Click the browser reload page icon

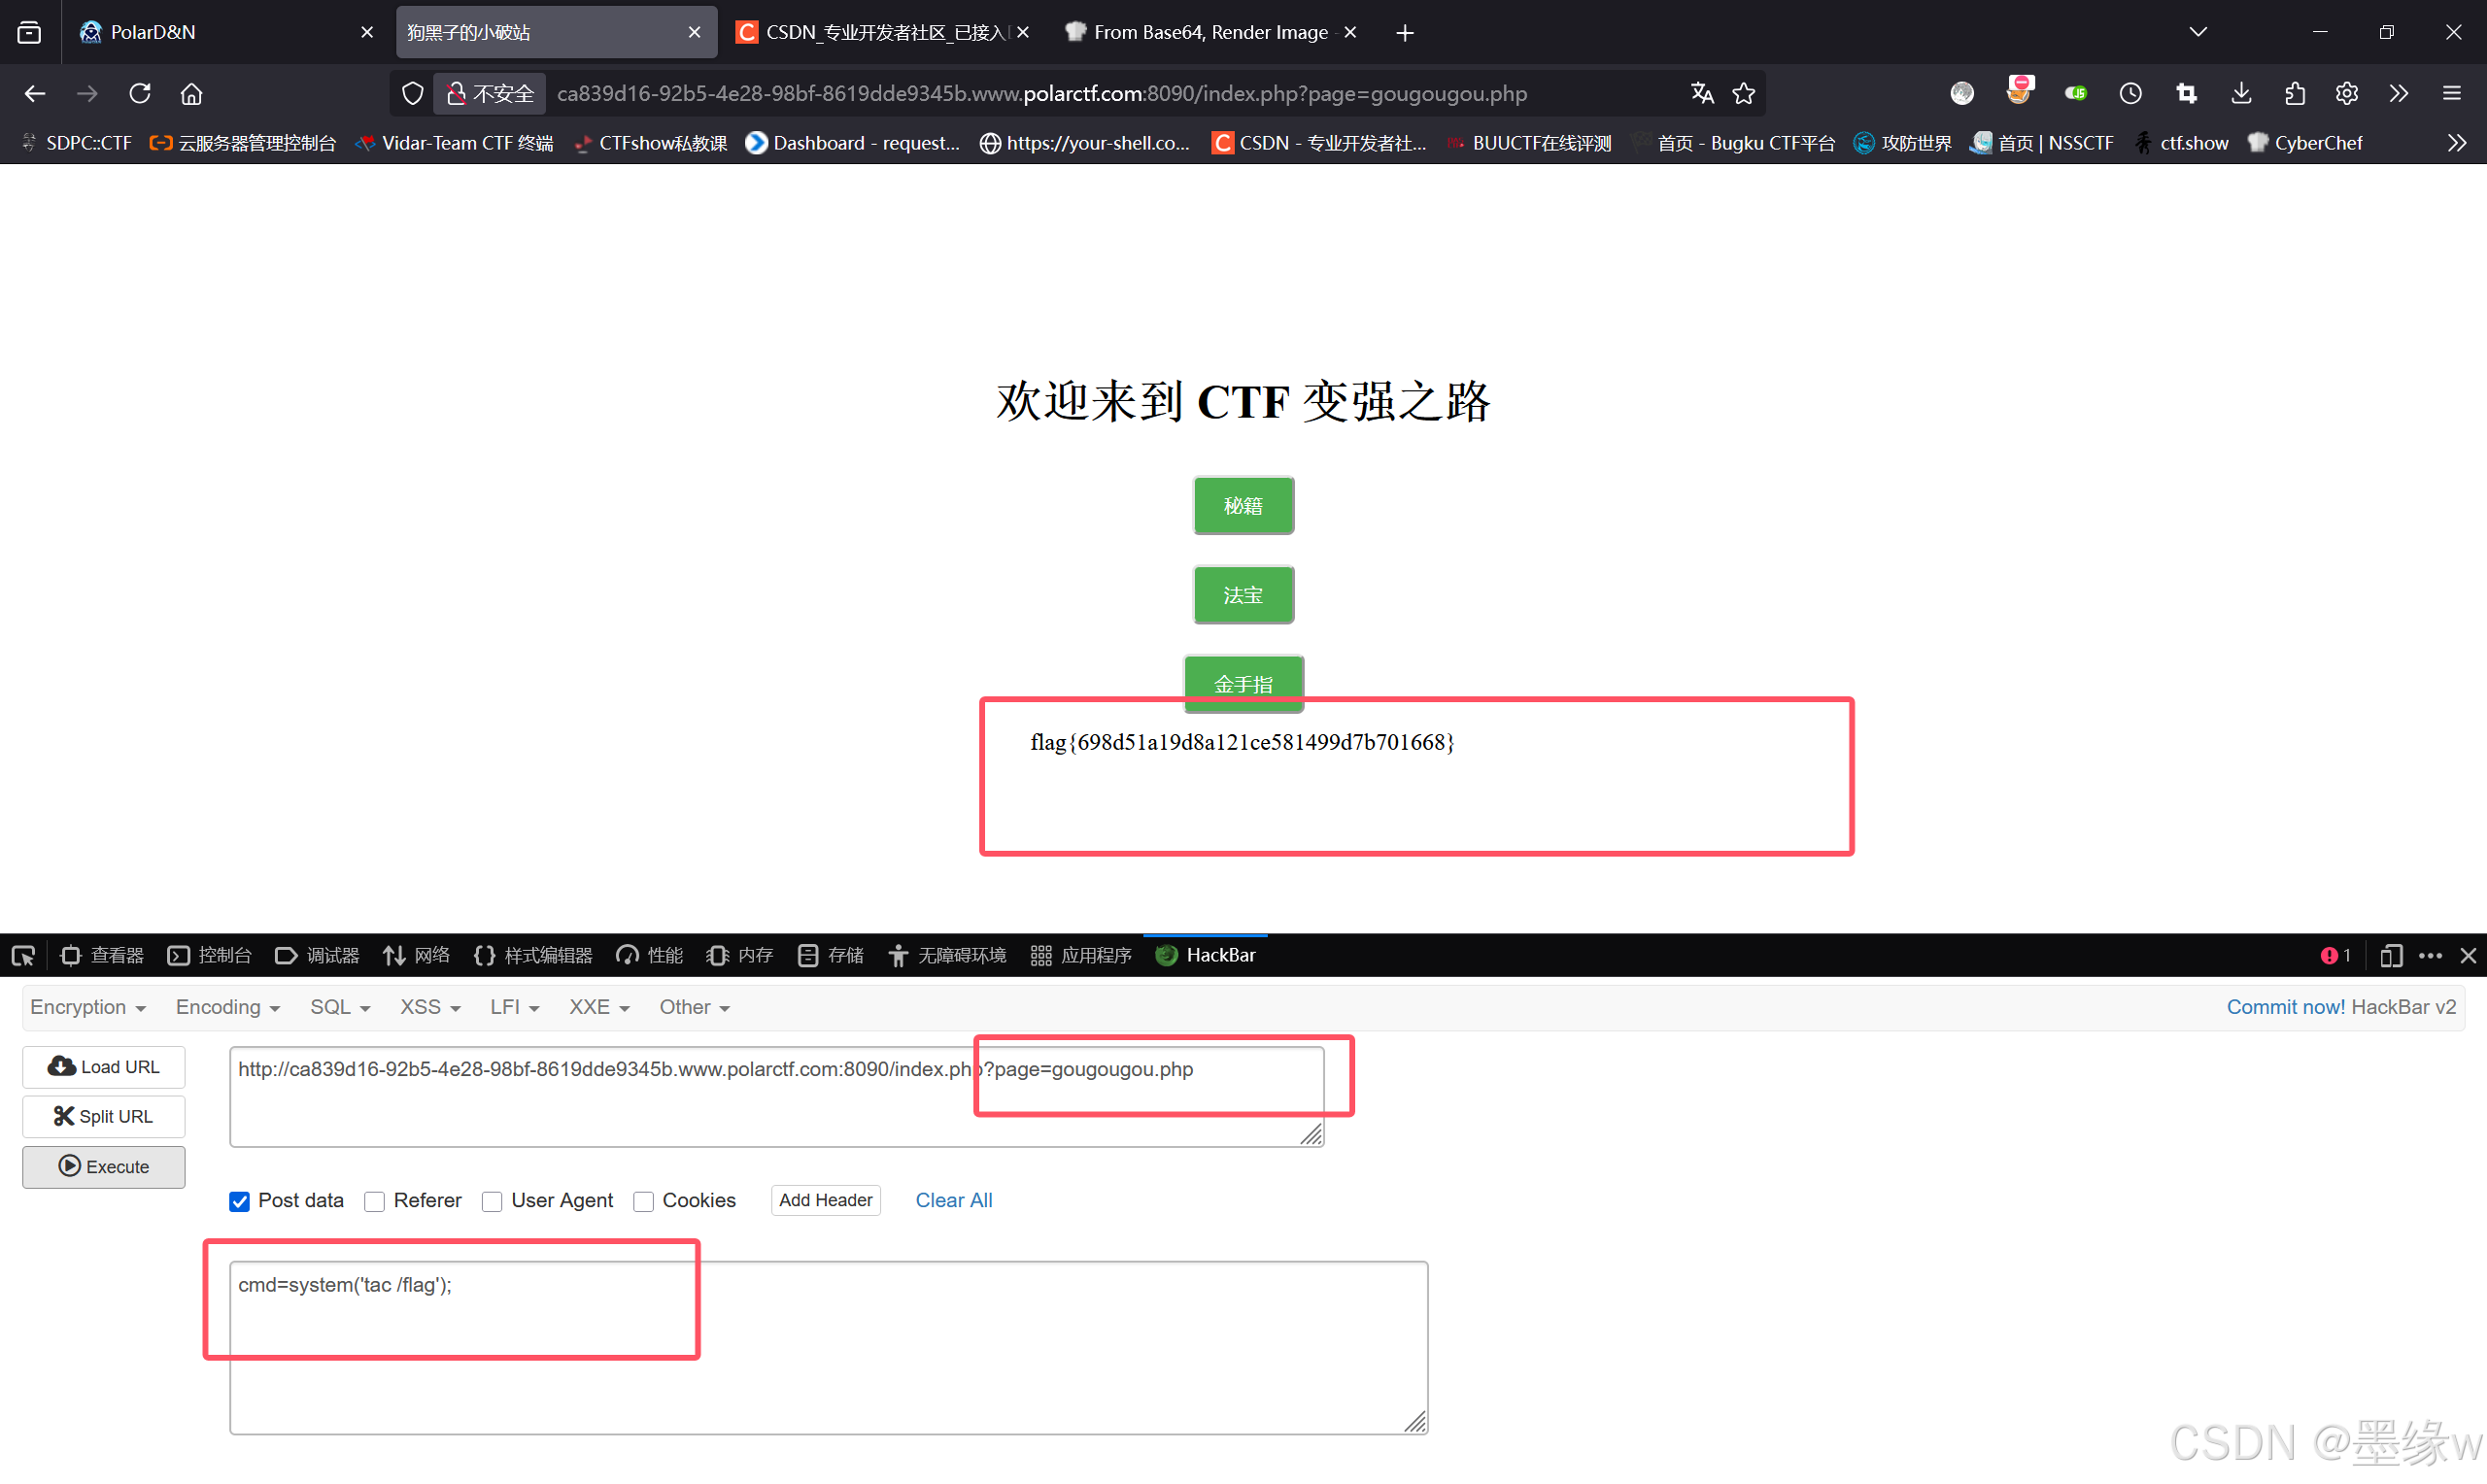tap(140, 93)
